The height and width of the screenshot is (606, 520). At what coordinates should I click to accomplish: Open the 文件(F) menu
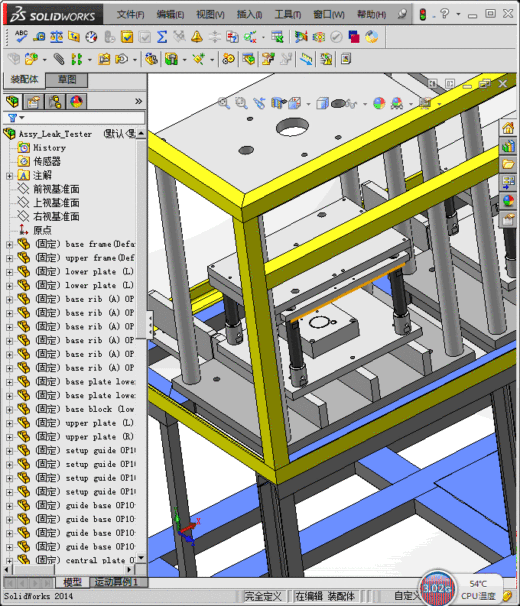130,15
